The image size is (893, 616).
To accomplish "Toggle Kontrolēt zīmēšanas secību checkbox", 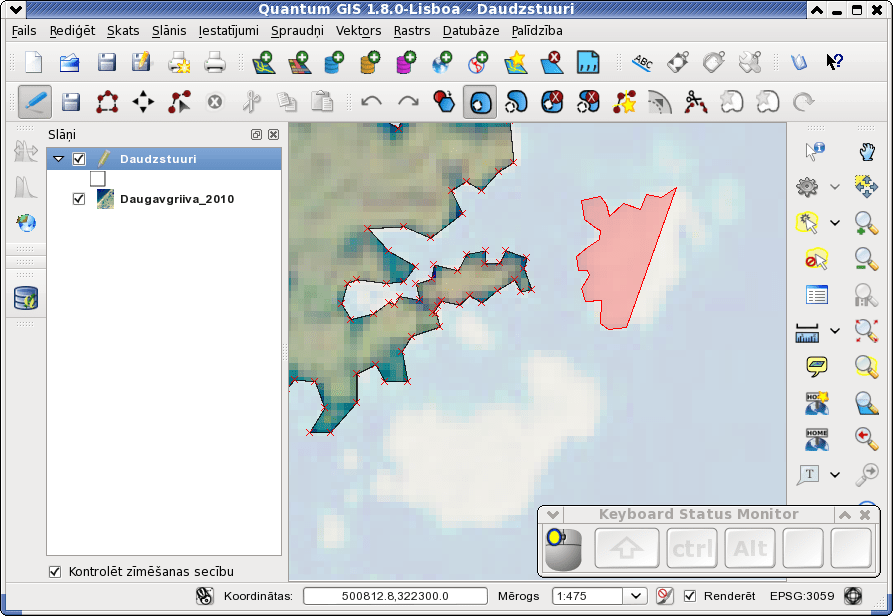I will [55, 572].
